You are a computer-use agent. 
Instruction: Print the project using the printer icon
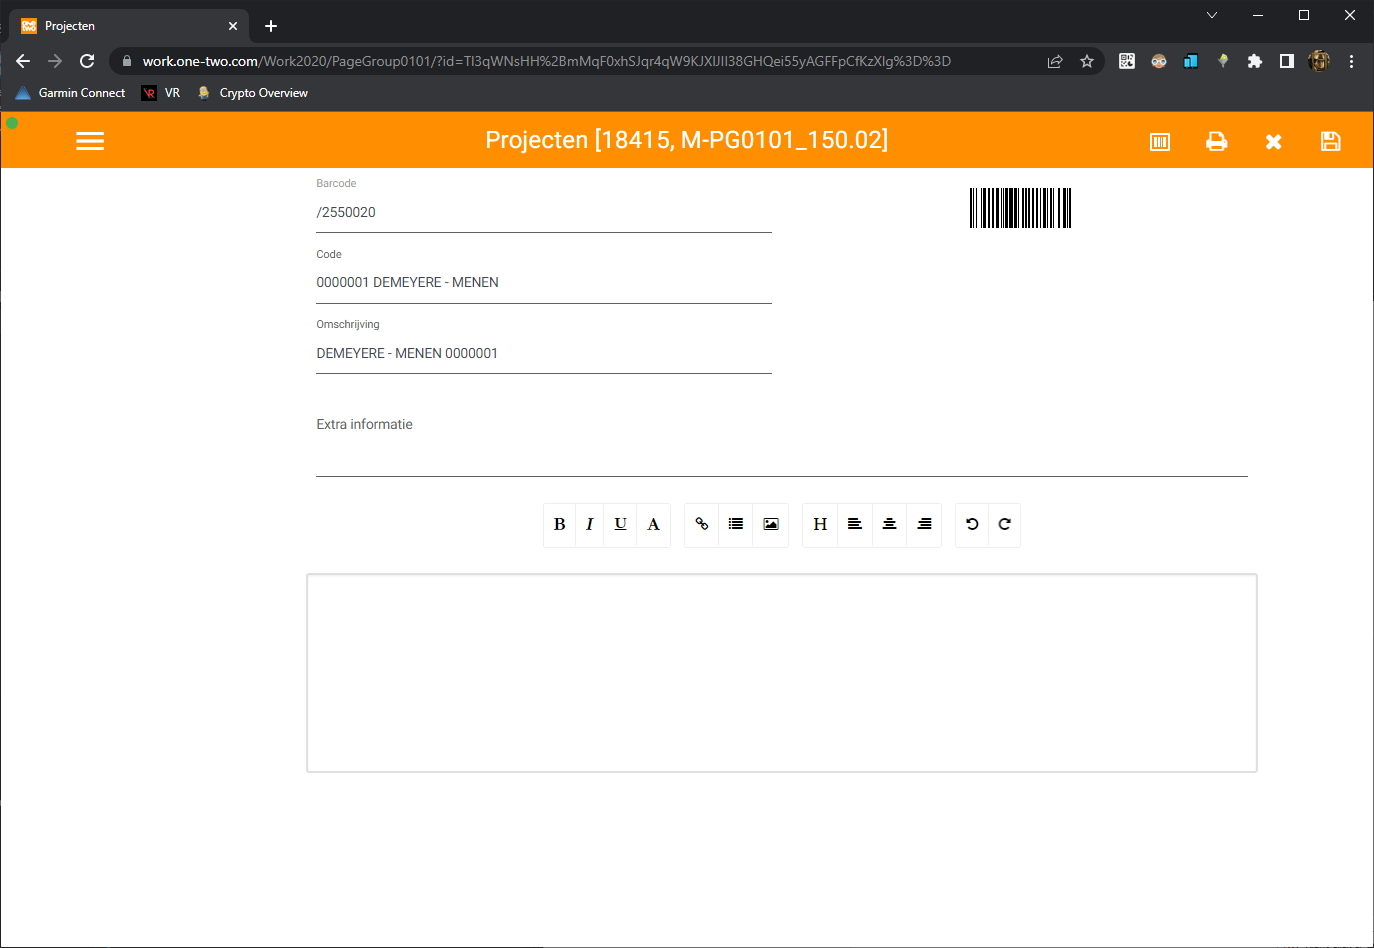[1216, 142]
